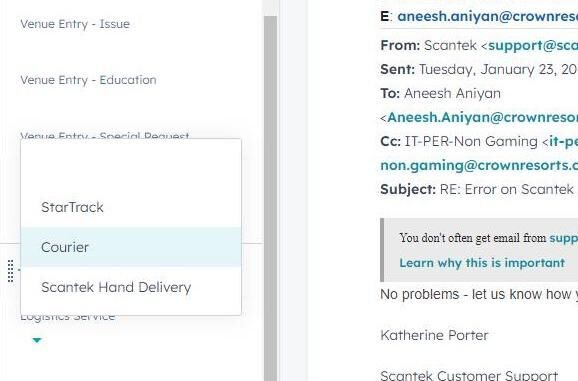Viewport: 578px width, 381px height.
Task: Select the blank option above StarTrack
Action: (131, 168)
